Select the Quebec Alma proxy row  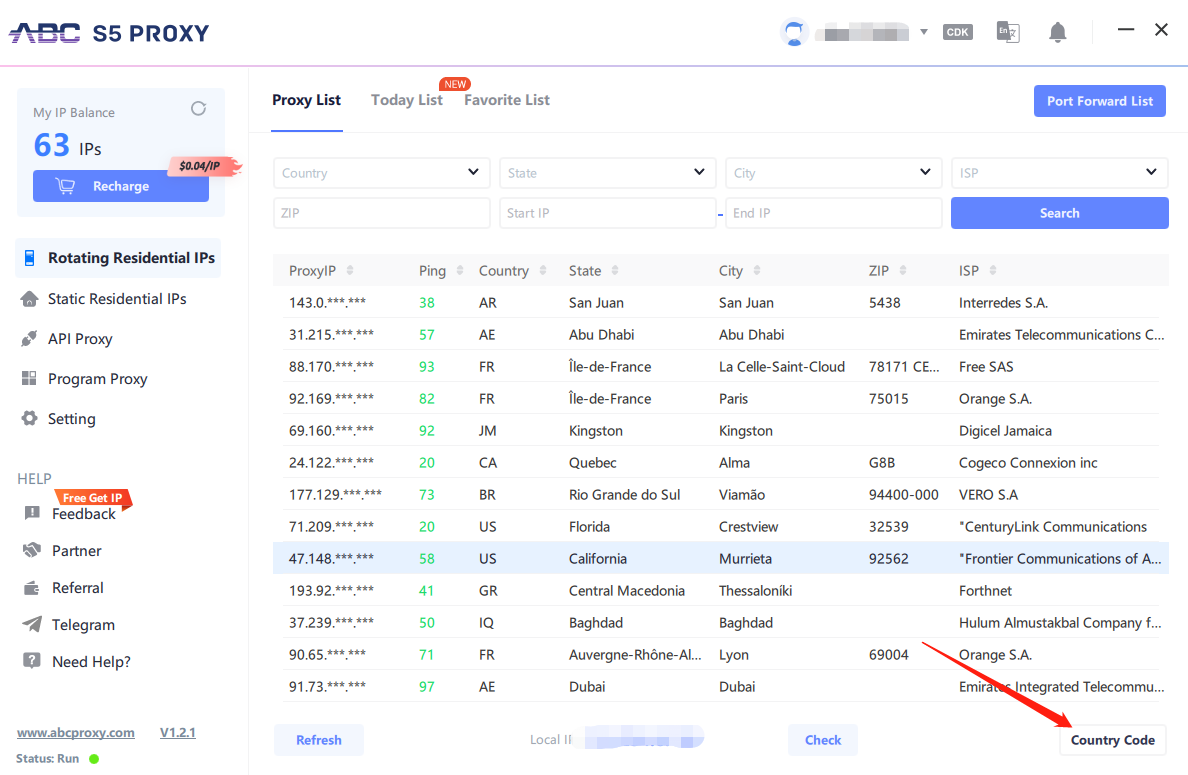(721, 462)
